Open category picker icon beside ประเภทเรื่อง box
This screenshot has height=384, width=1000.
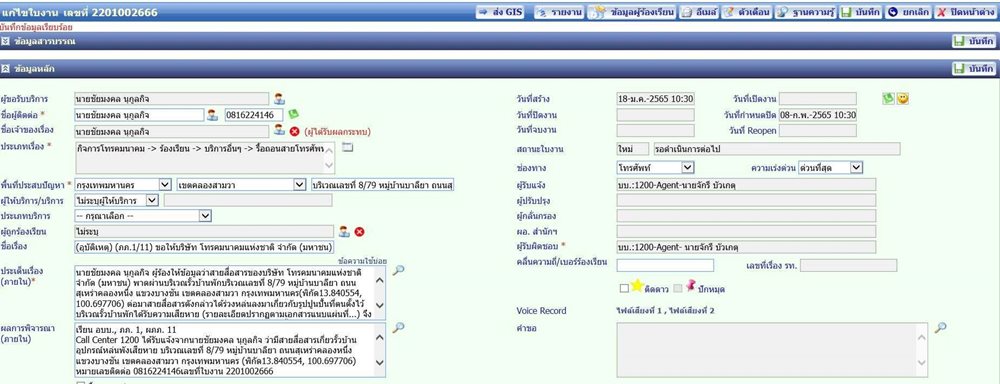[347, 147]
